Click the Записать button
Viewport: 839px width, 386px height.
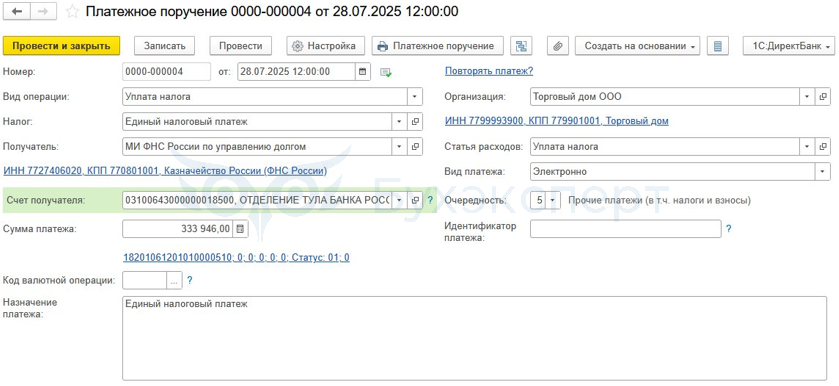[164, 46]
